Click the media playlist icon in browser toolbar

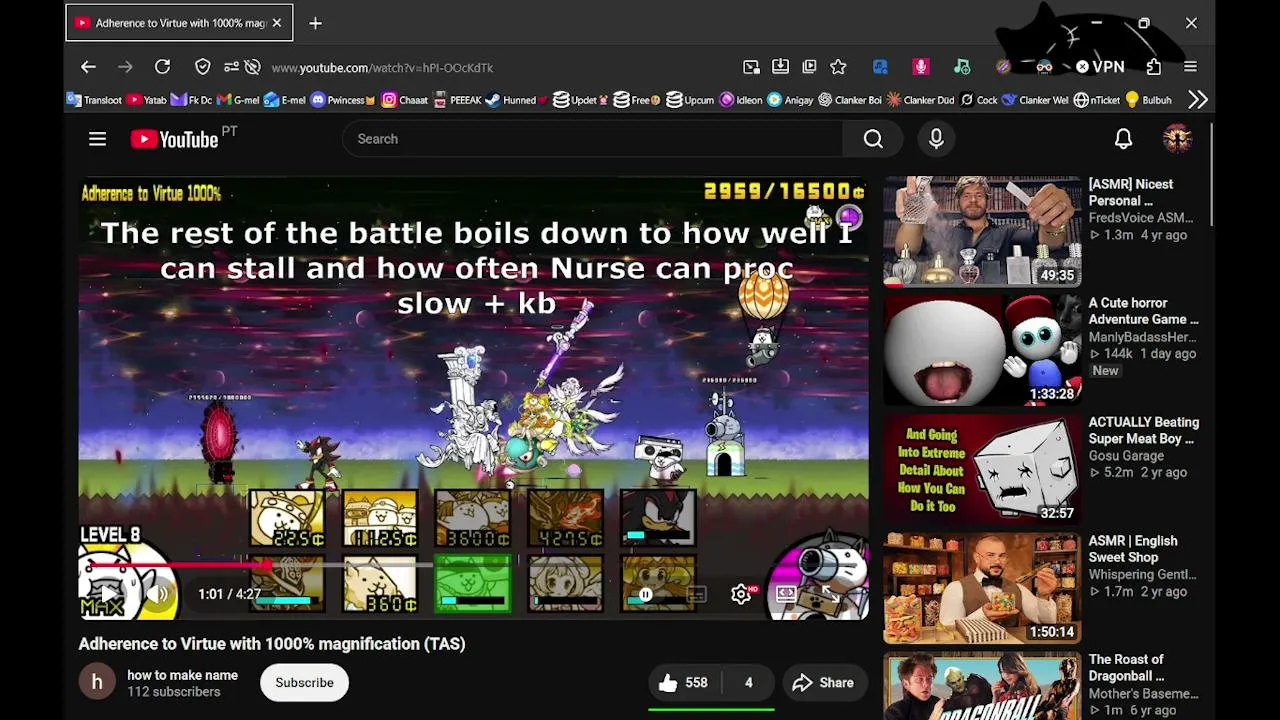(809, 67)
